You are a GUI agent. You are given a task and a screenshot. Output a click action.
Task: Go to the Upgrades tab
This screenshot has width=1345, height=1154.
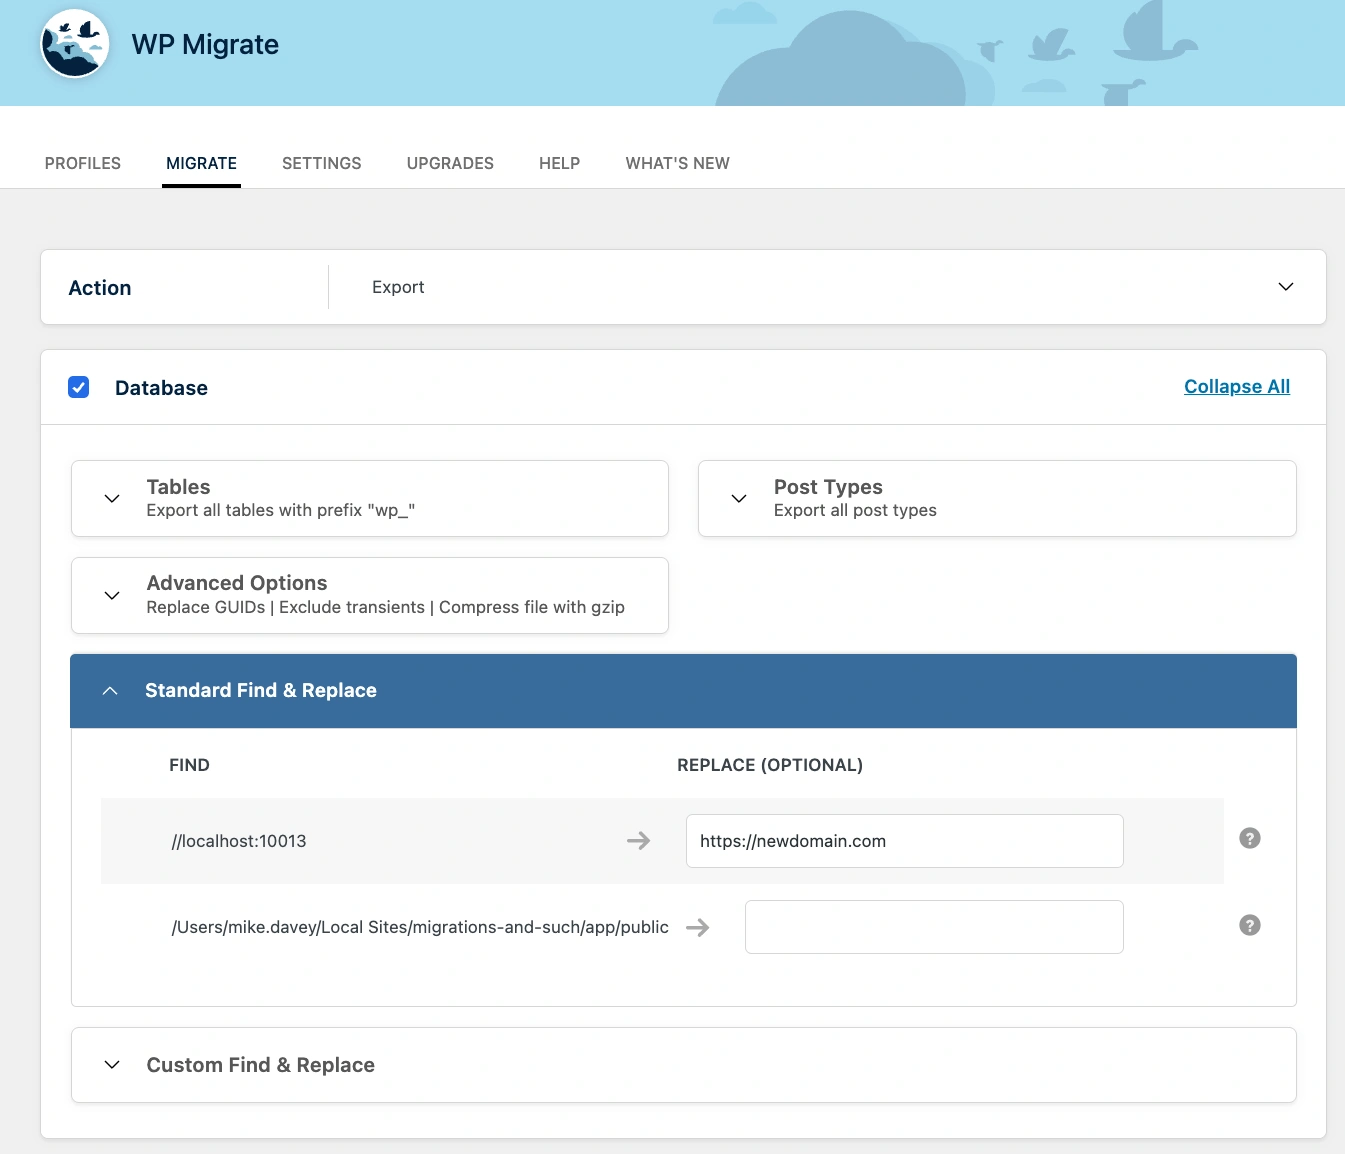pos(450,163)
